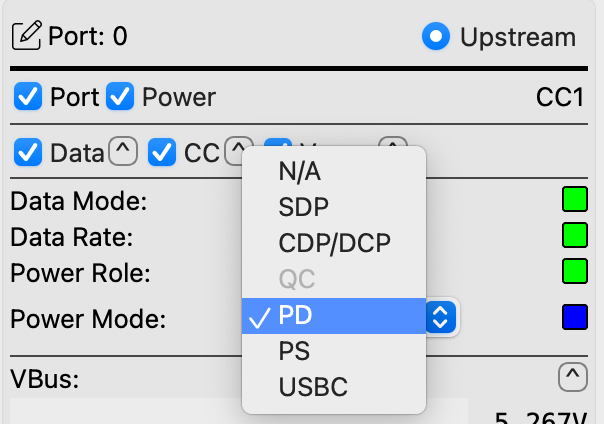Select the Upstream radio button
The image size is (604, 424).
pos(436,37)
